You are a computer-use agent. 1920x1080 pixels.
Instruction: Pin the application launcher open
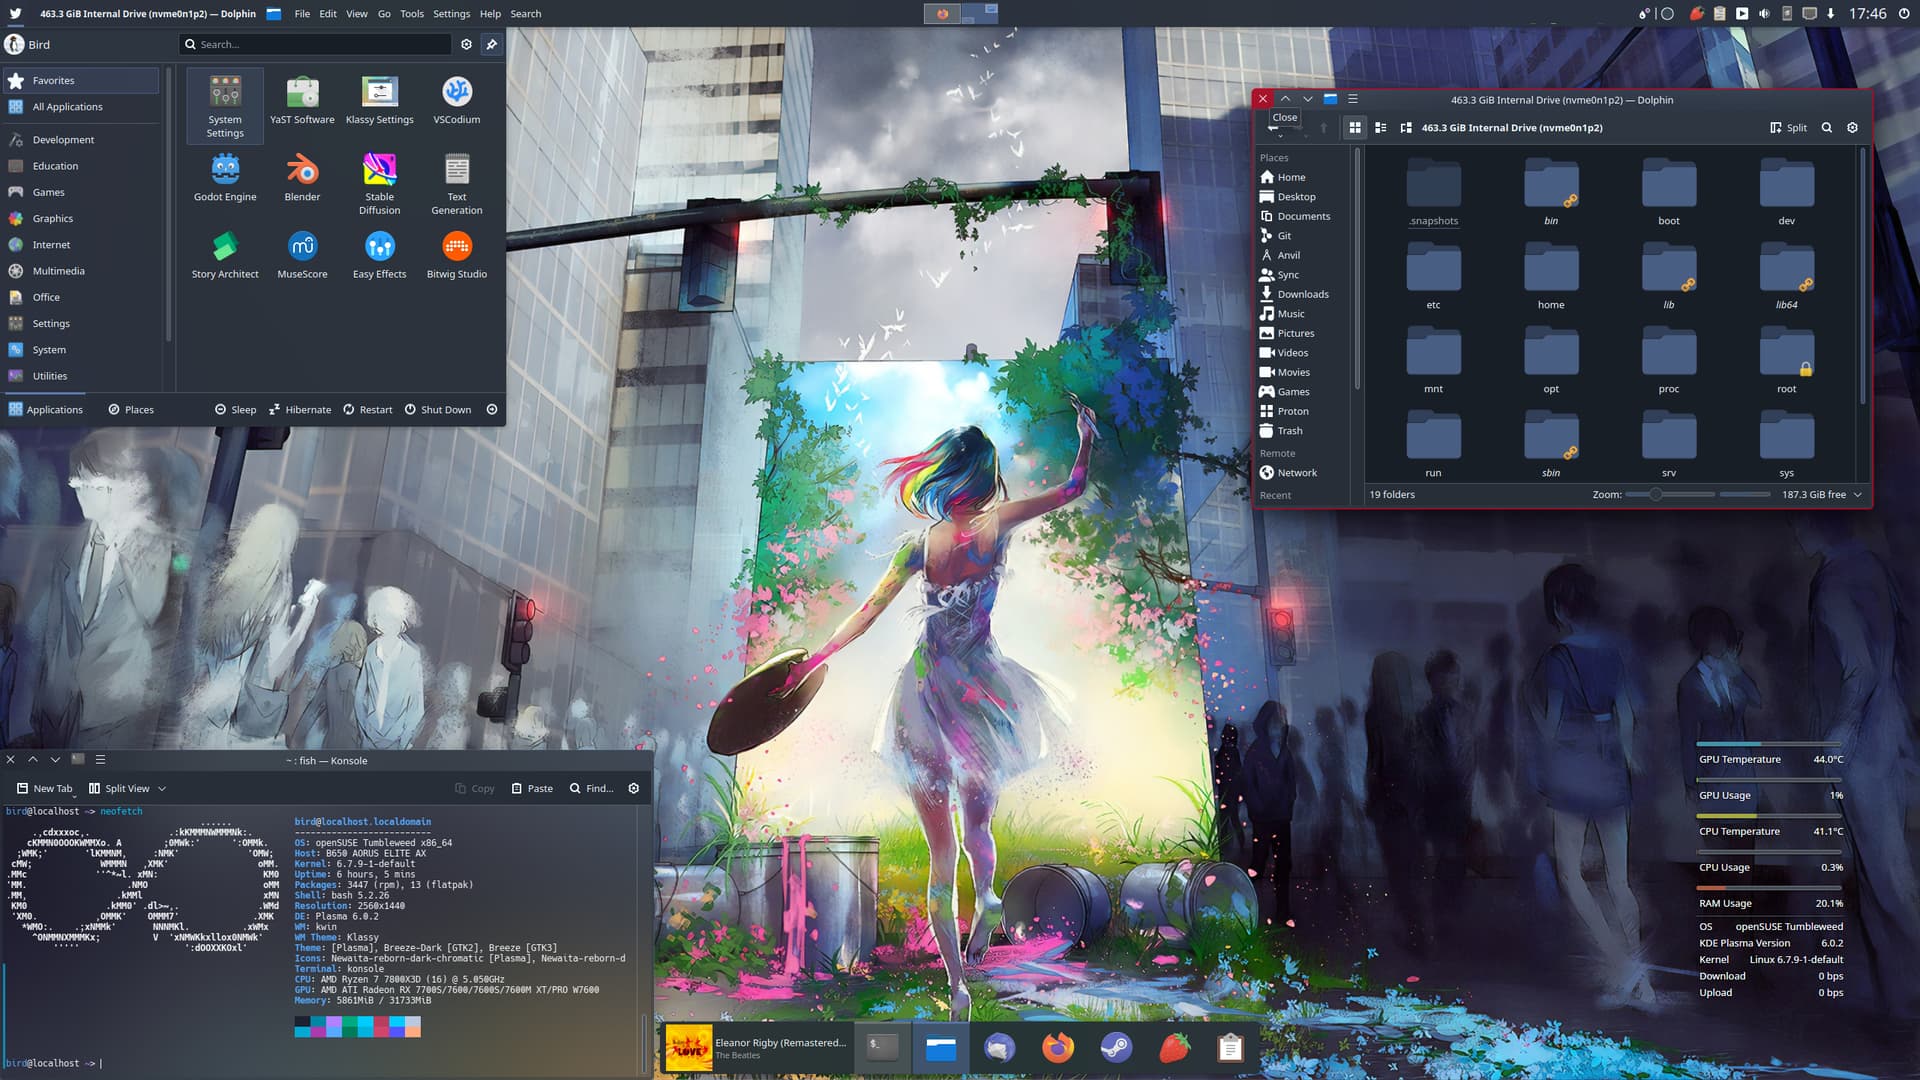click(491, 44)
